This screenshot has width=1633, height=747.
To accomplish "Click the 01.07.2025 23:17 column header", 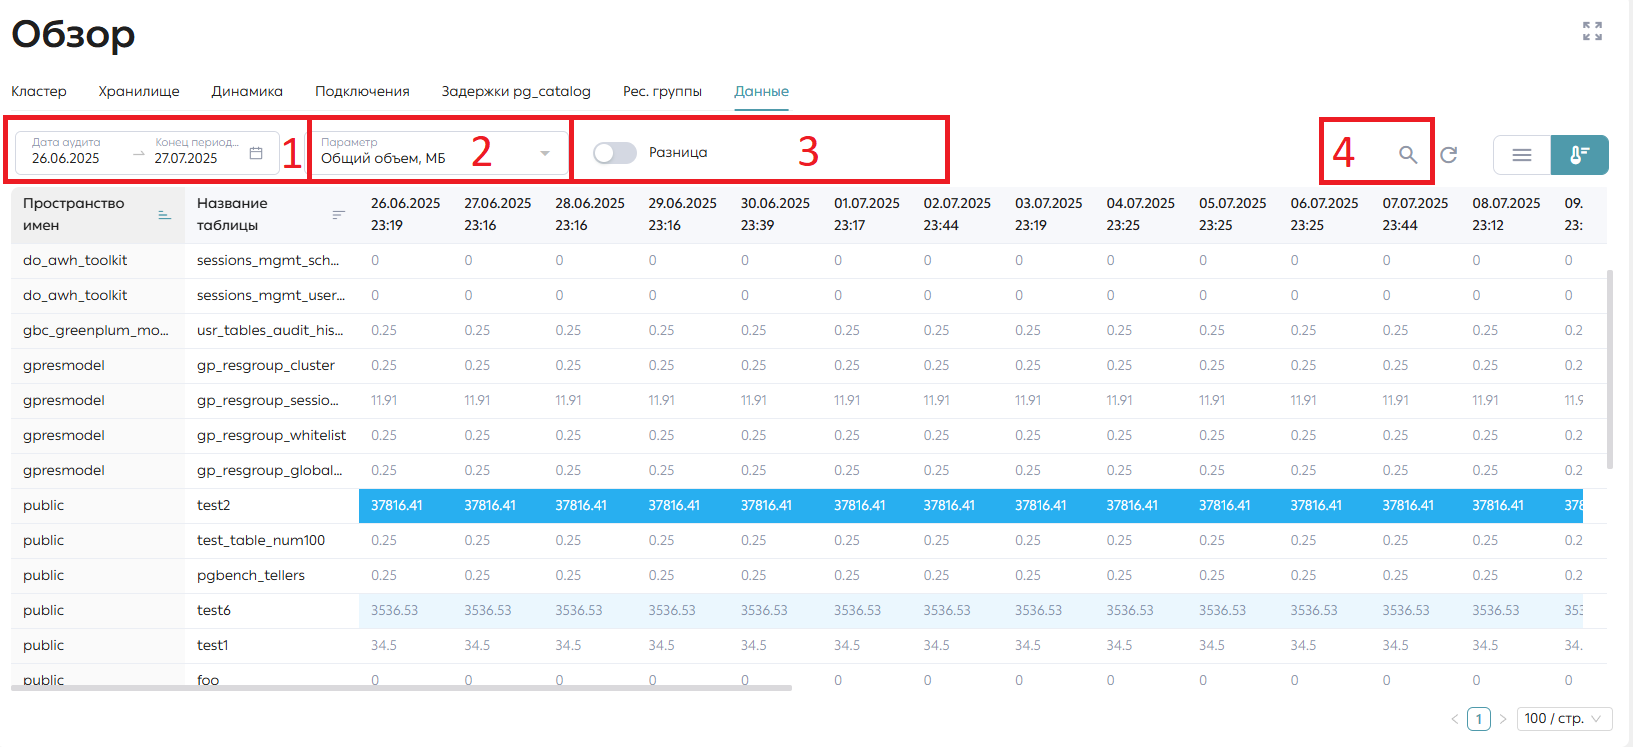I will click(867, 214).
